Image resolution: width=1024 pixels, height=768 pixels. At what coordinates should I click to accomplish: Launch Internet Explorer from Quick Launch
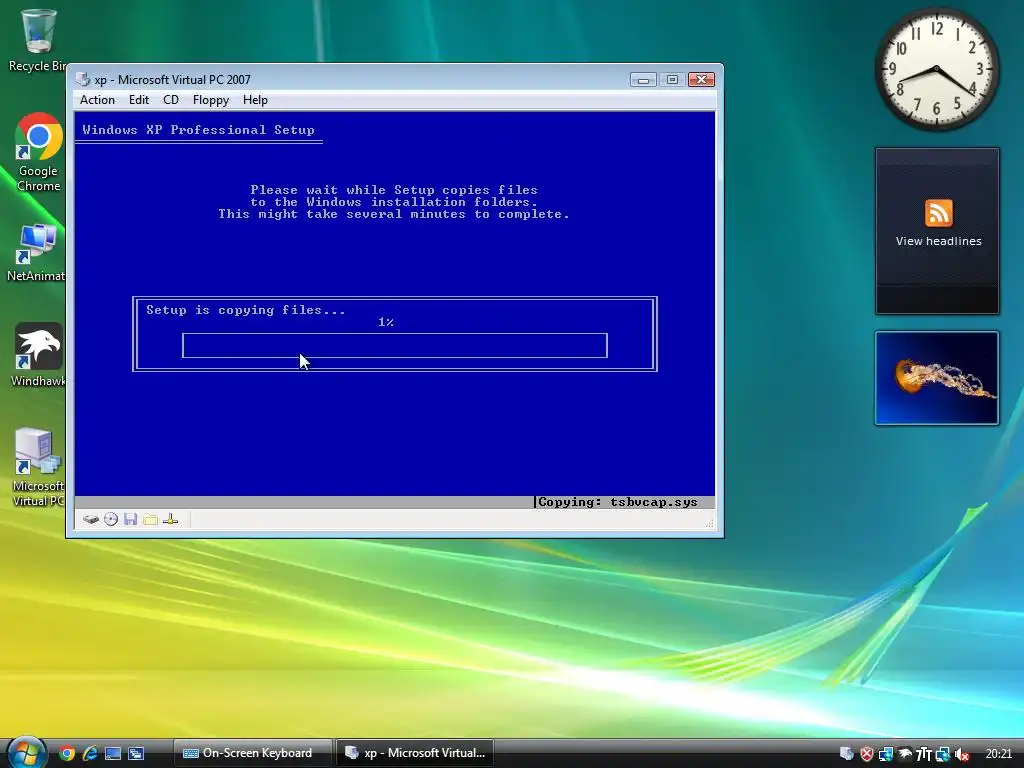pos(89,754)
